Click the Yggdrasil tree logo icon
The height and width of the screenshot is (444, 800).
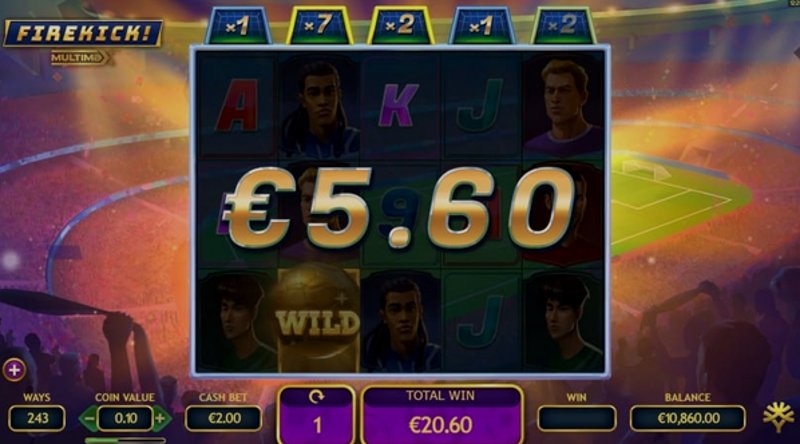(778, 416)
